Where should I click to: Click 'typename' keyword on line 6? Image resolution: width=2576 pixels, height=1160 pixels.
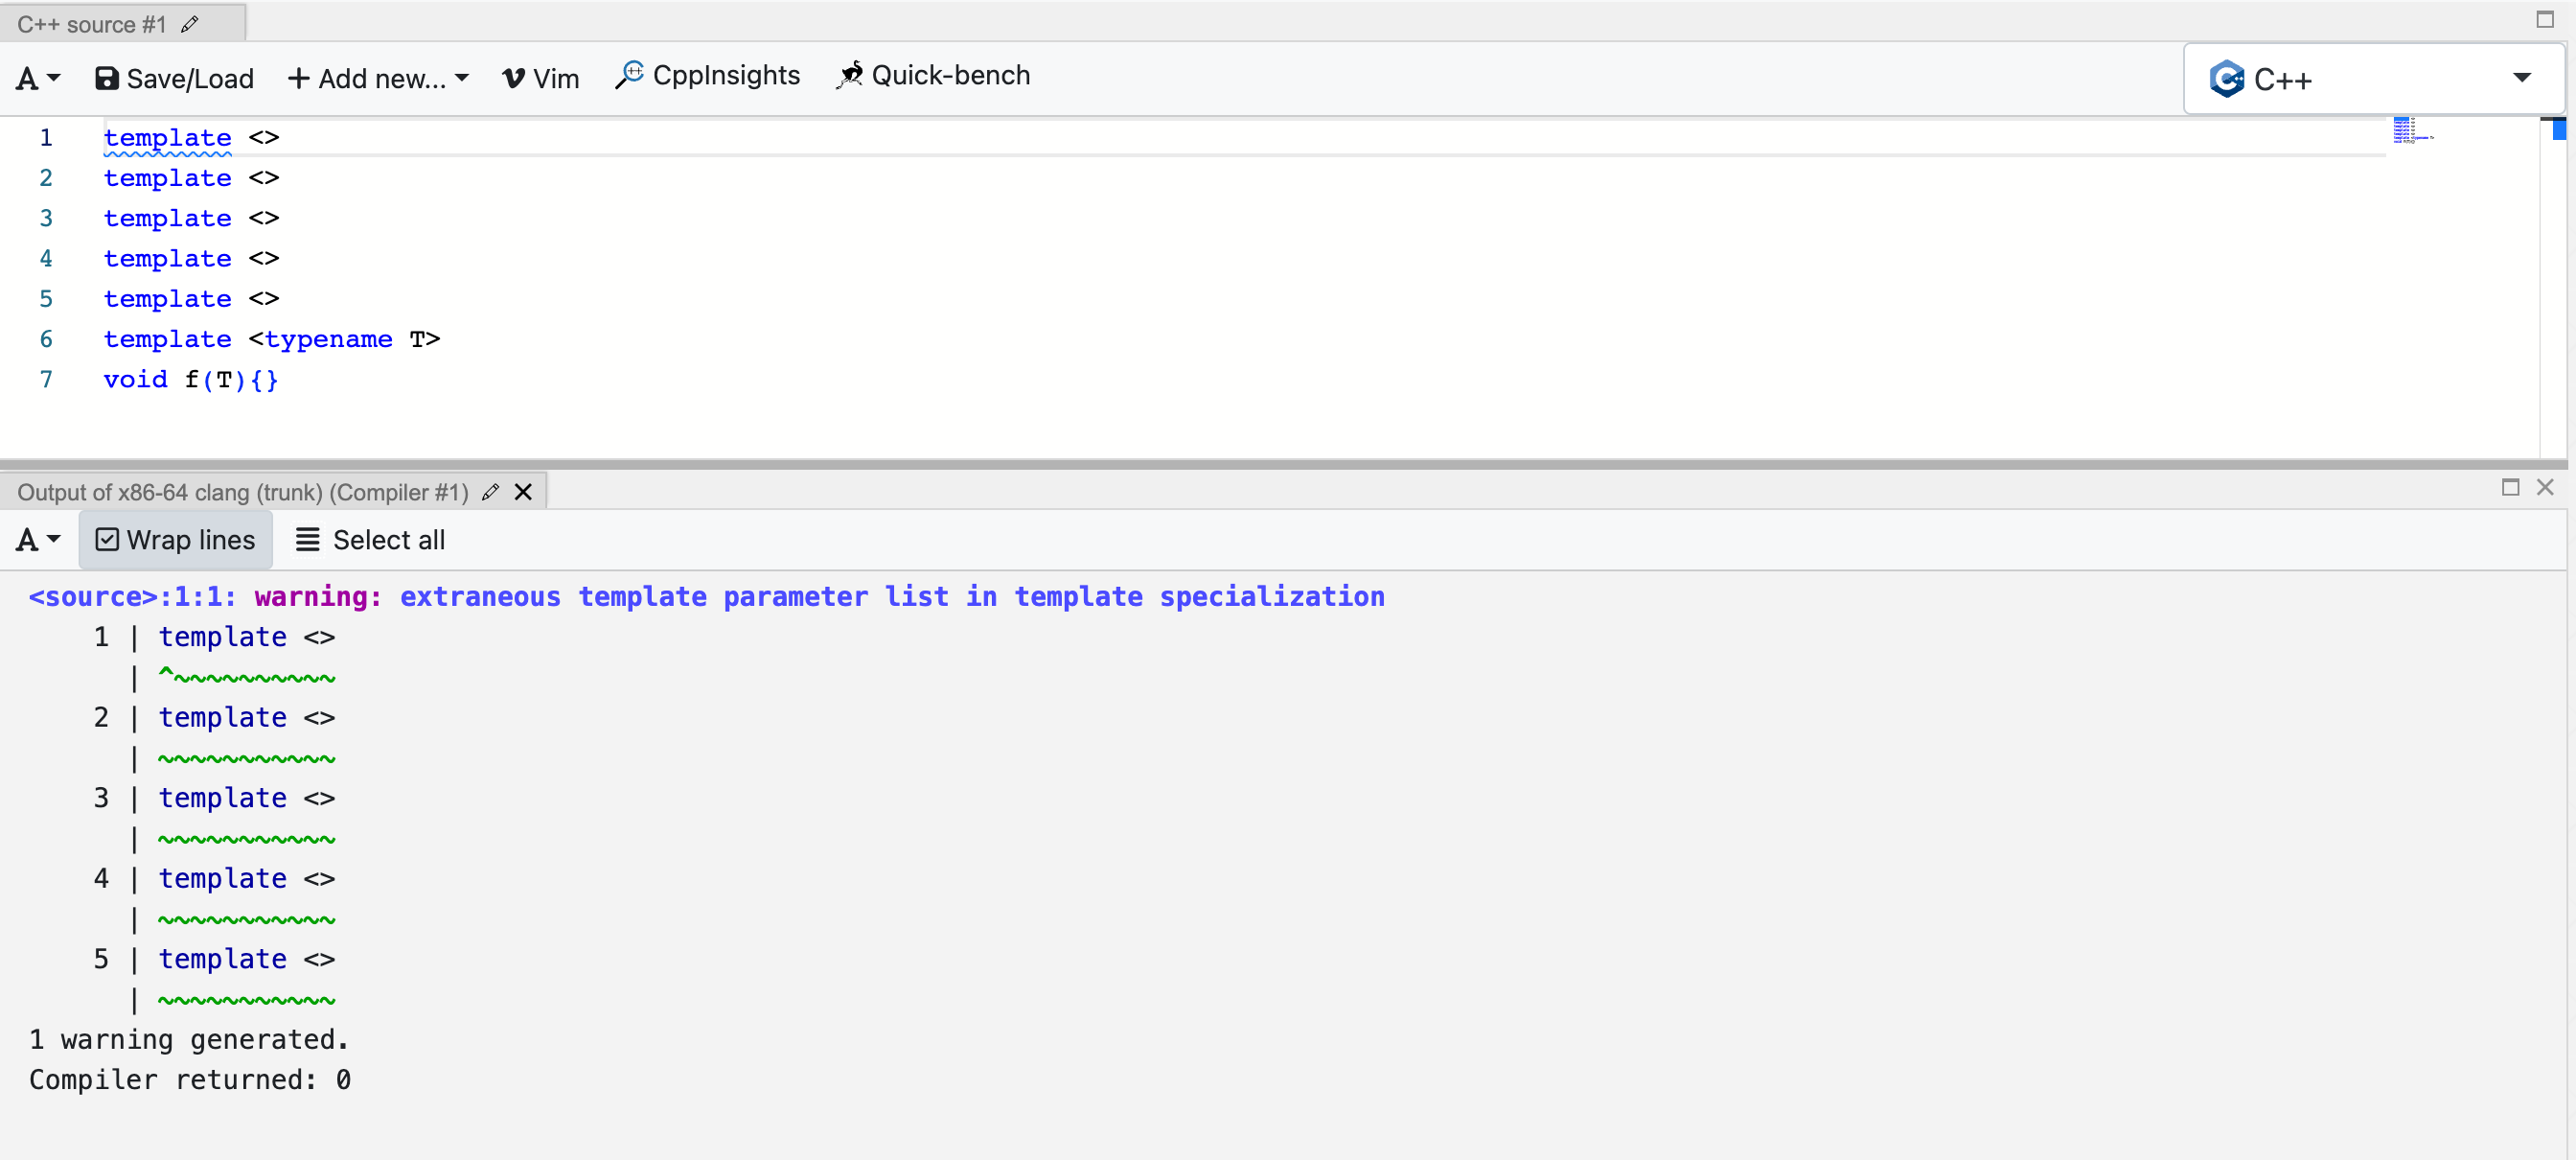[329, 340]
